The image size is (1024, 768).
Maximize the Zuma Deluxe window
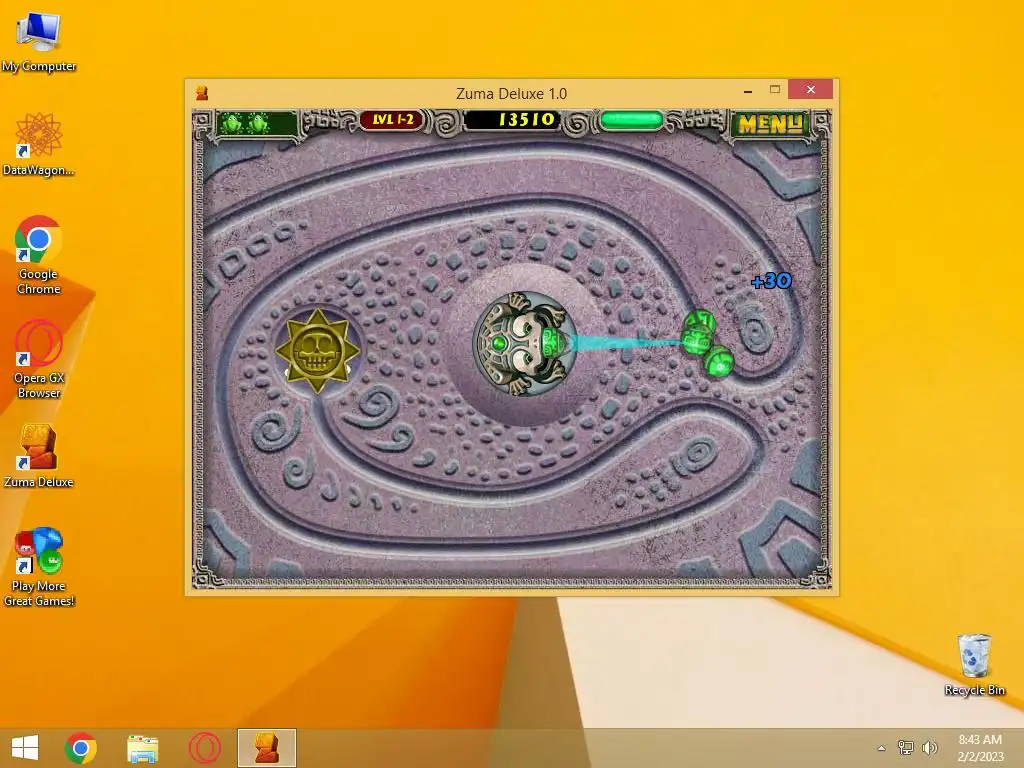pyautogui.click(x=775, y=89)
